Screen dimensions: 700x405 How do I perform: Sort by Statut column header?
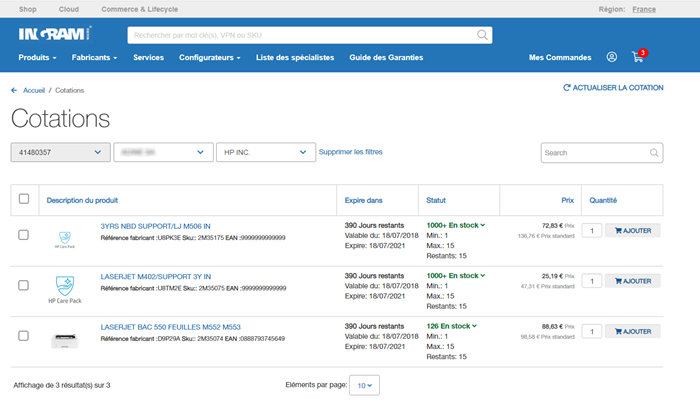436,200
